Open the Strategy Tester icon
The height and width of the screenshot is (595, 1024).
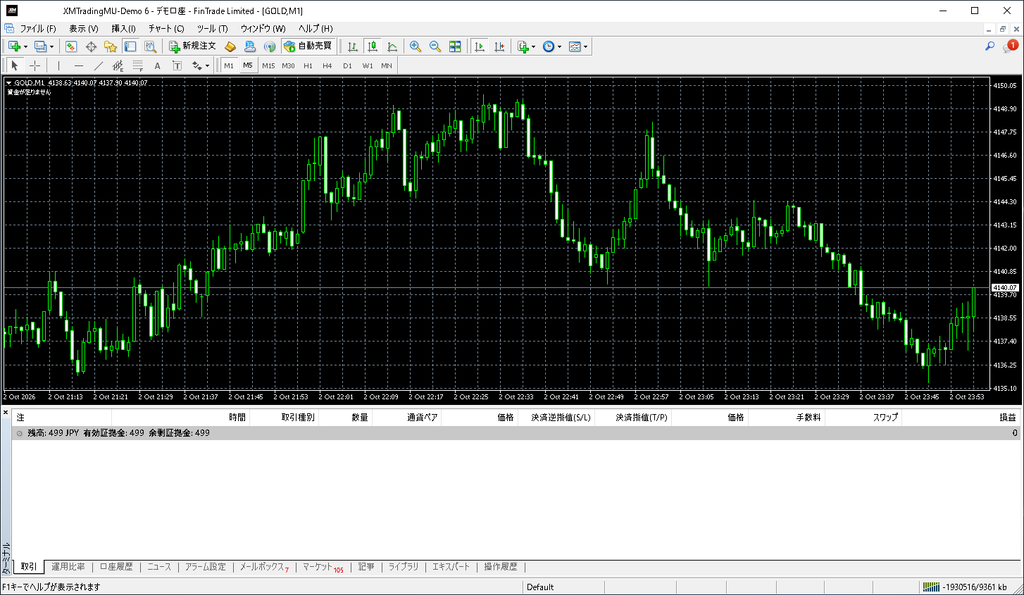[x=150, y=46]
